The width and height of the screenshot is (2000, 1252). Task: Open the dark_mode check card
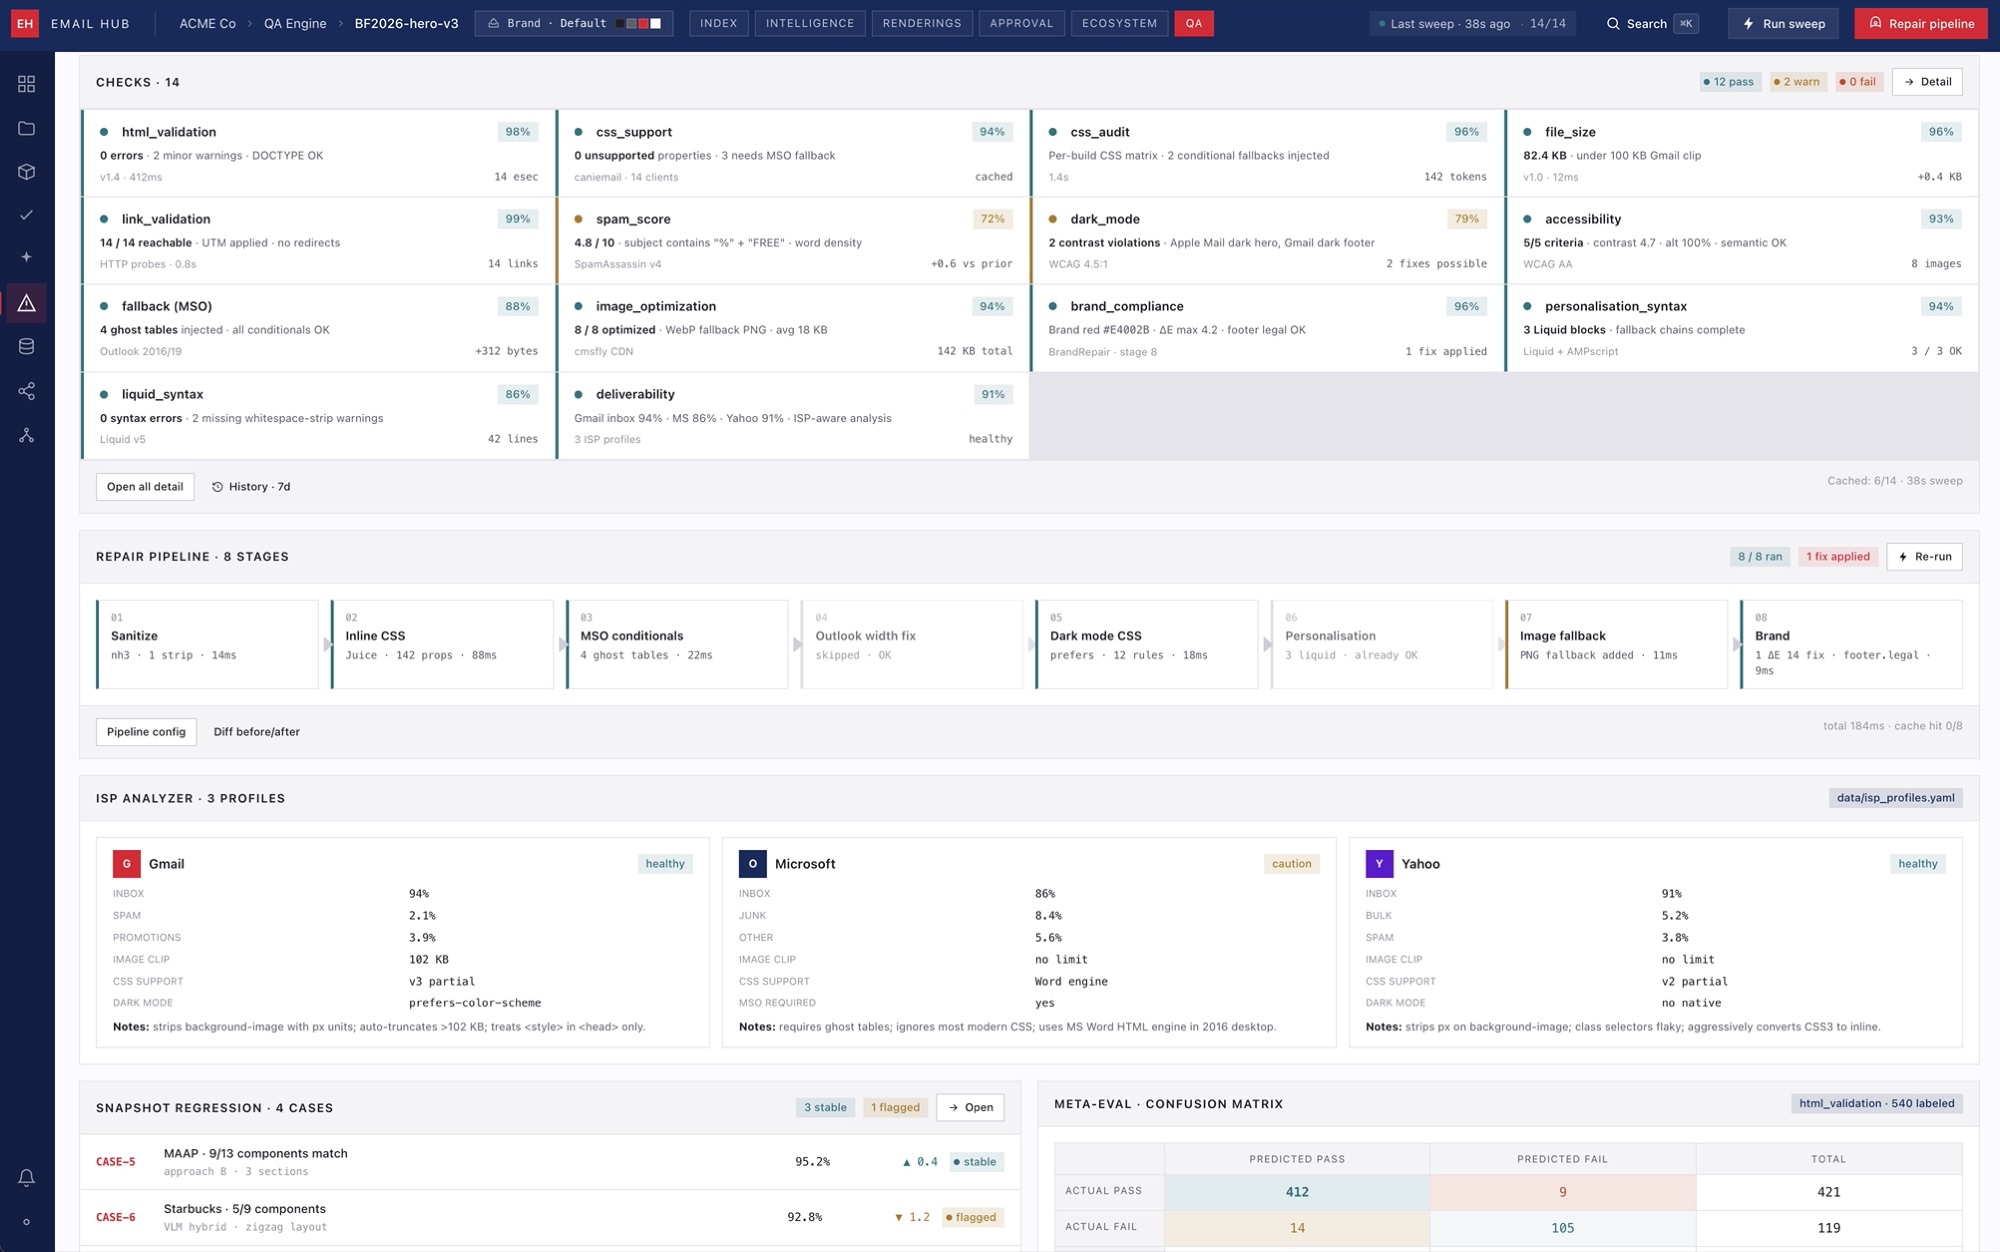(1267, 241)
